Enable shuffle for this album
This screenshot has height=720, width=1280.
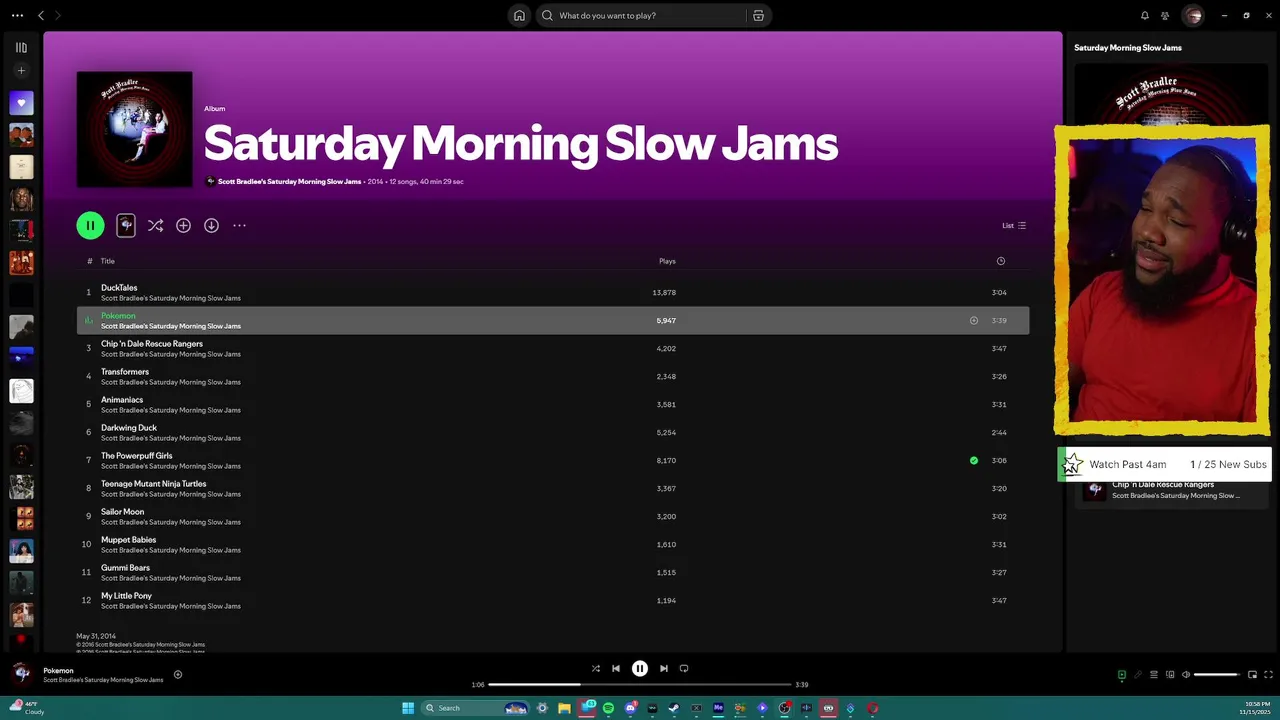point(155,225)
